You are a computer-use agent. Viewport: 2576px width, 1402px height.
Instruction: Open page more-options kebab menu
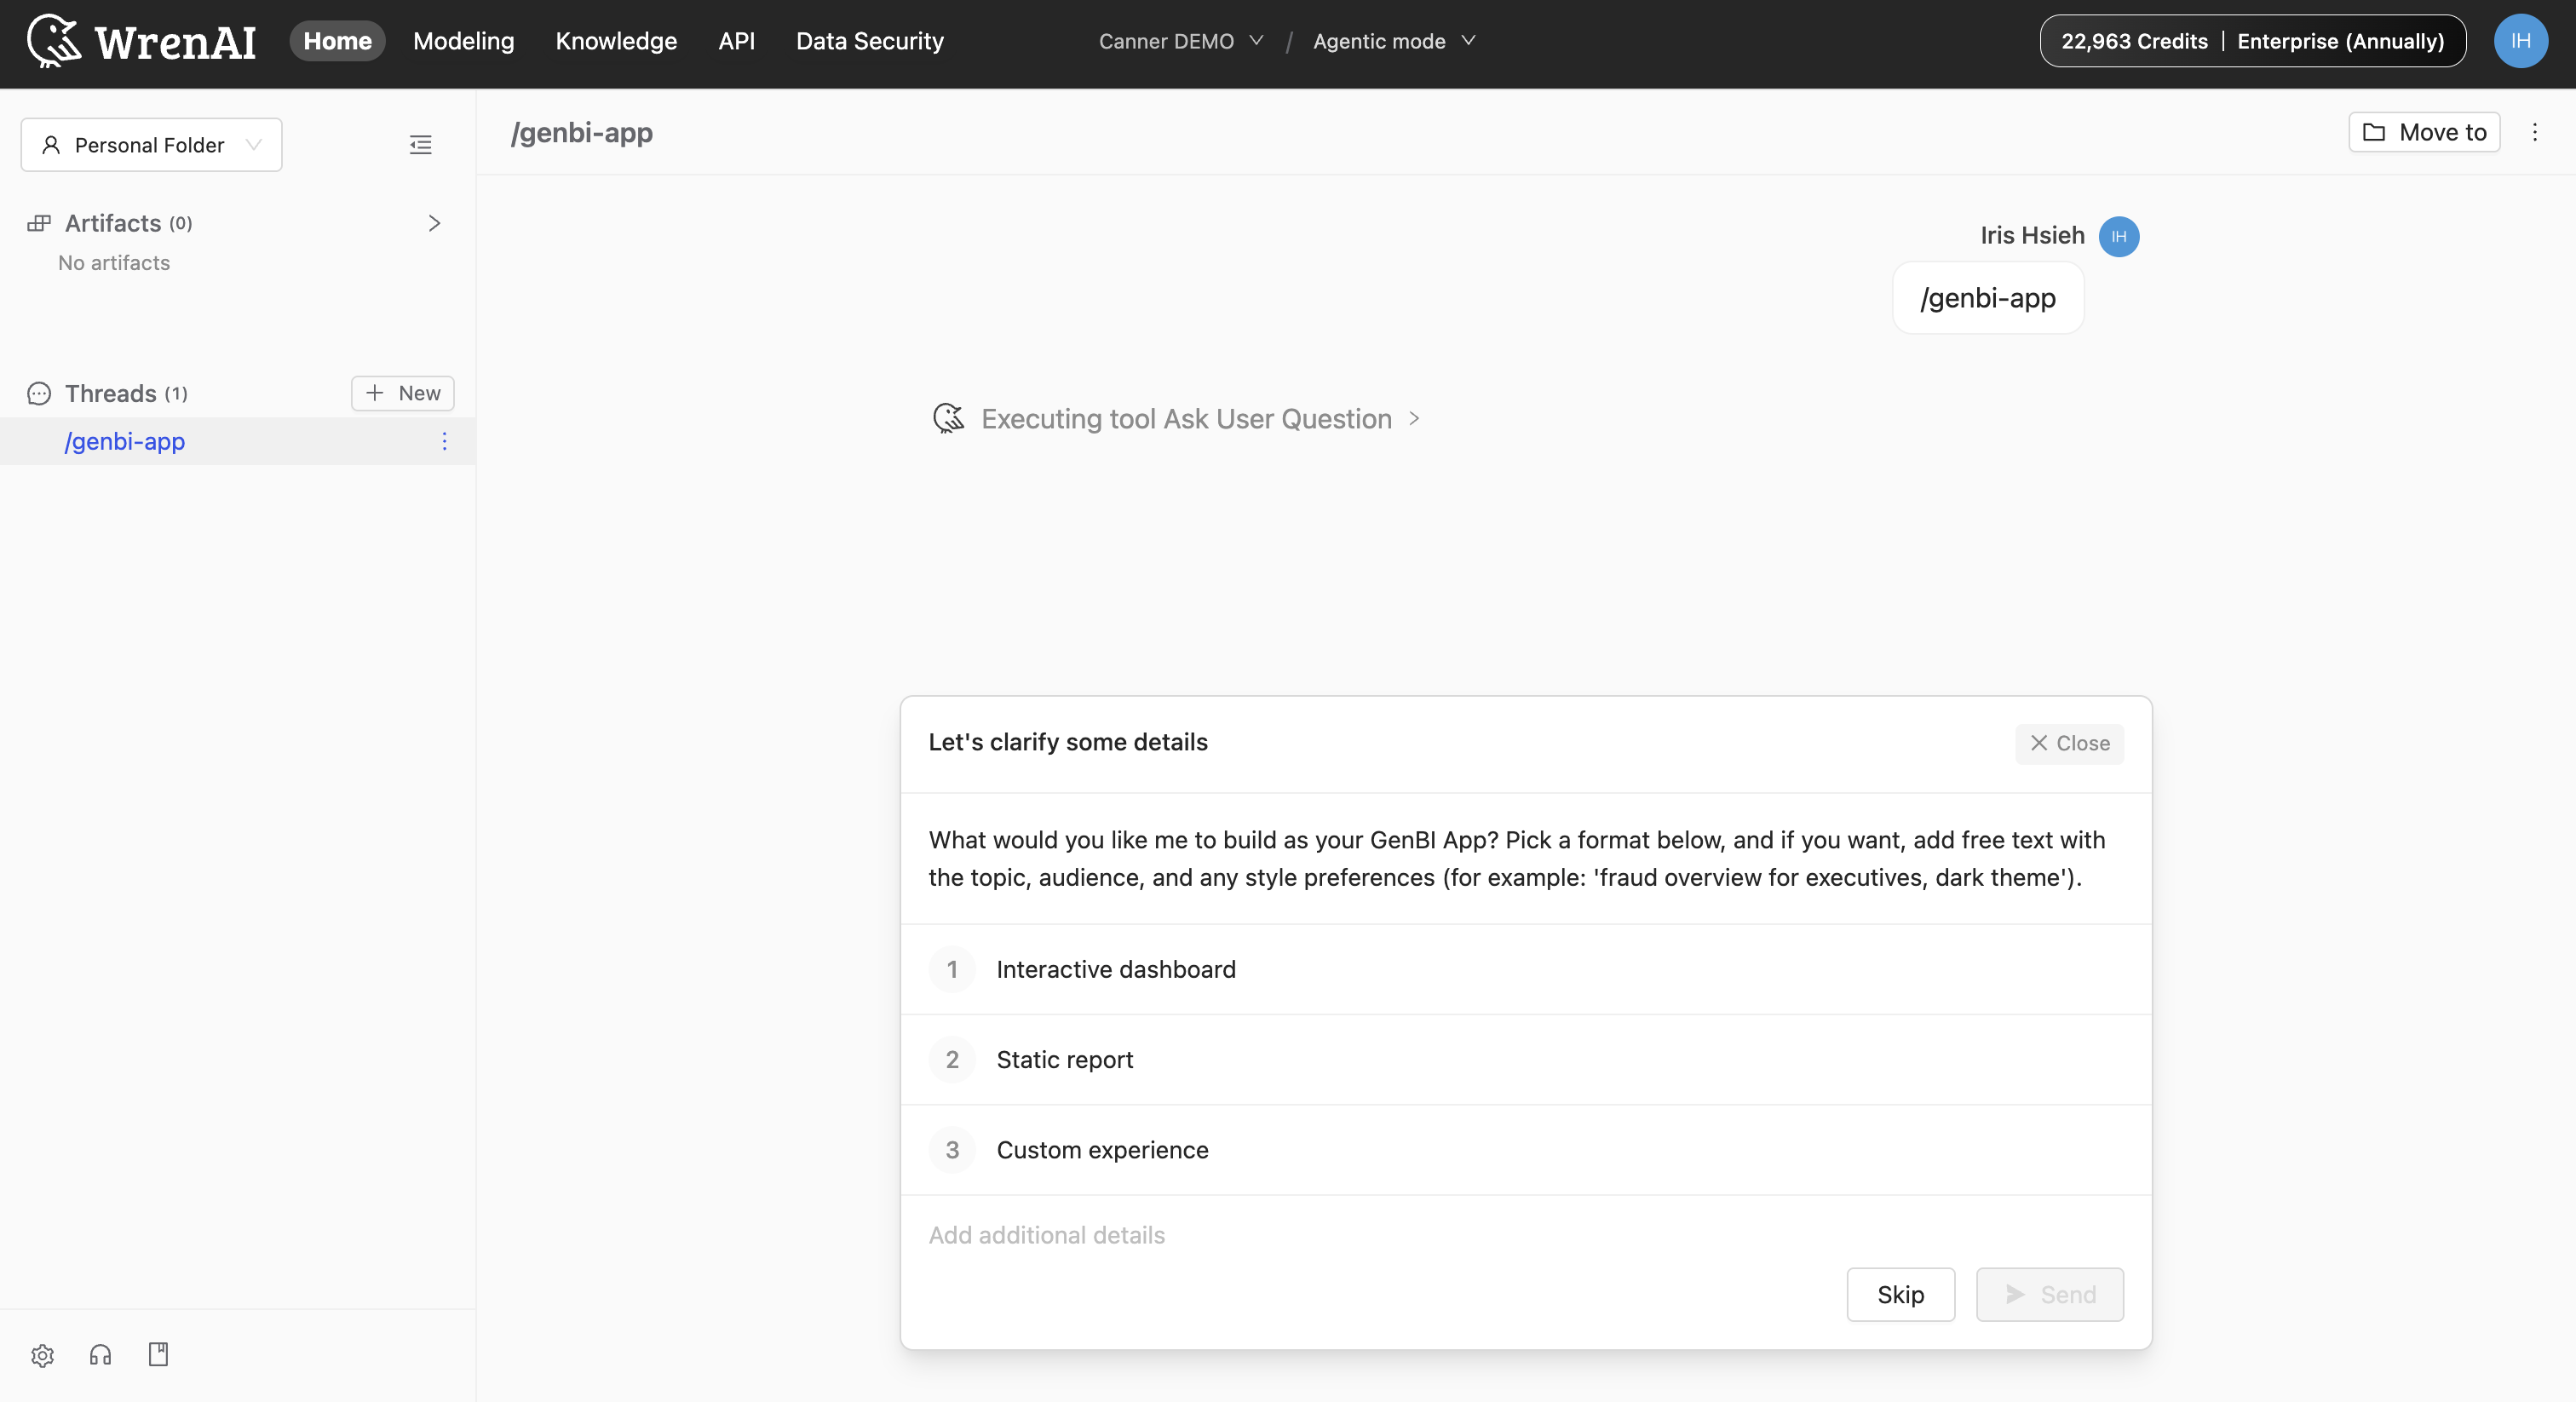click(2534, 132)
